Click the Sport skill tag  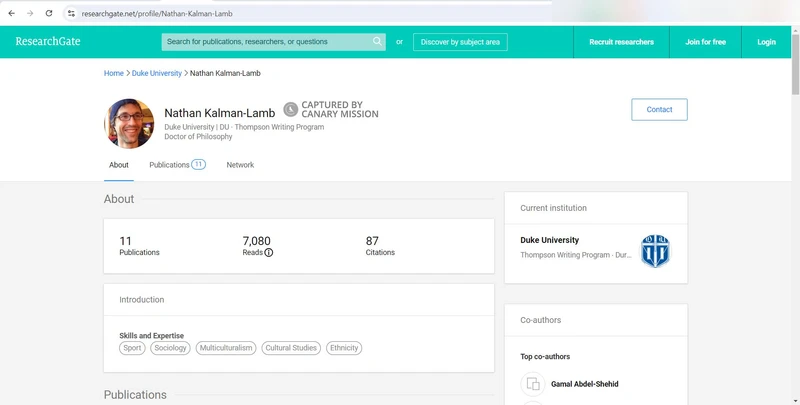[132, 348]
